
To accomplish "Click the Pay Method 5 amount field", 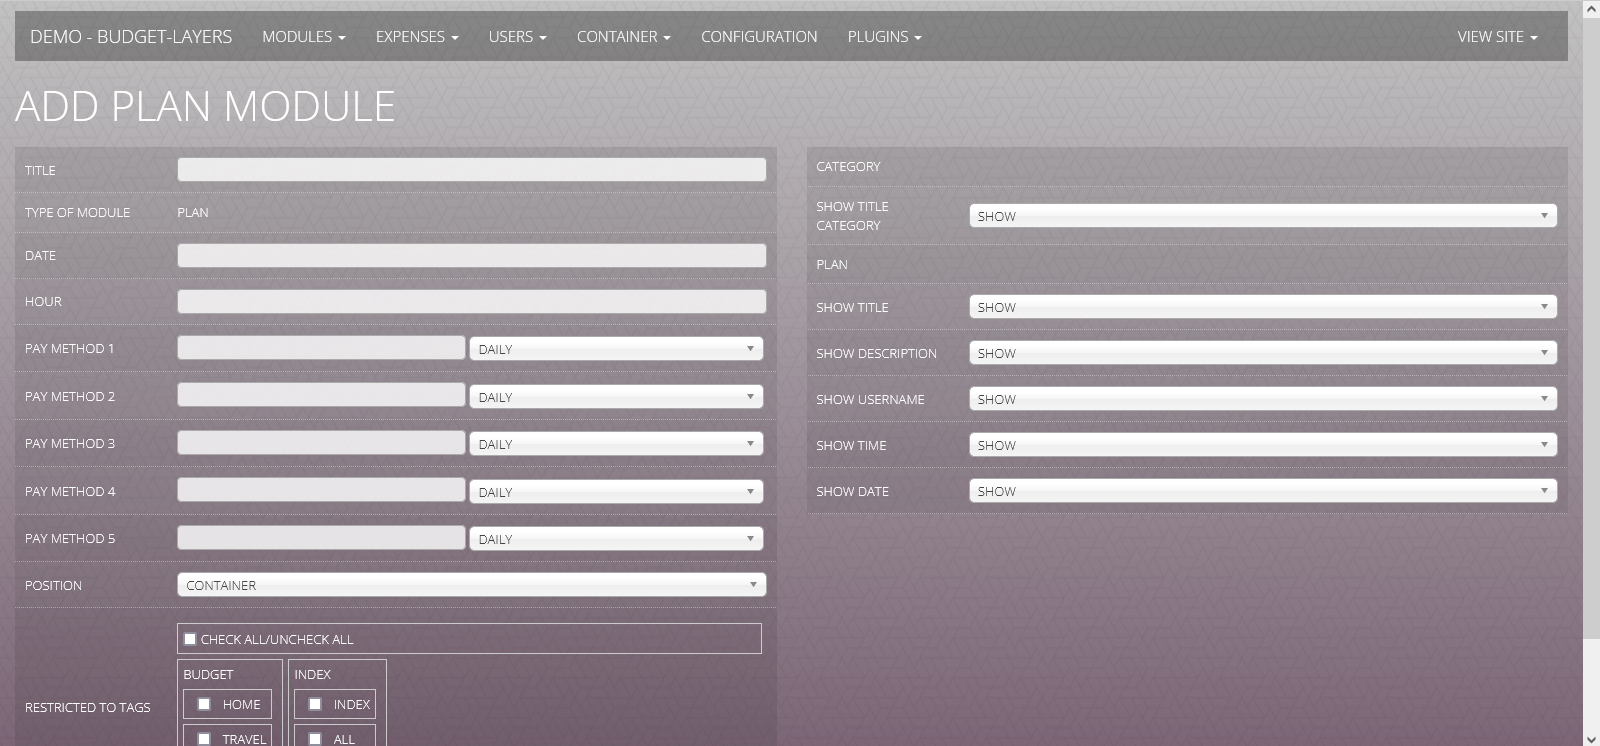I will (321, 538).
